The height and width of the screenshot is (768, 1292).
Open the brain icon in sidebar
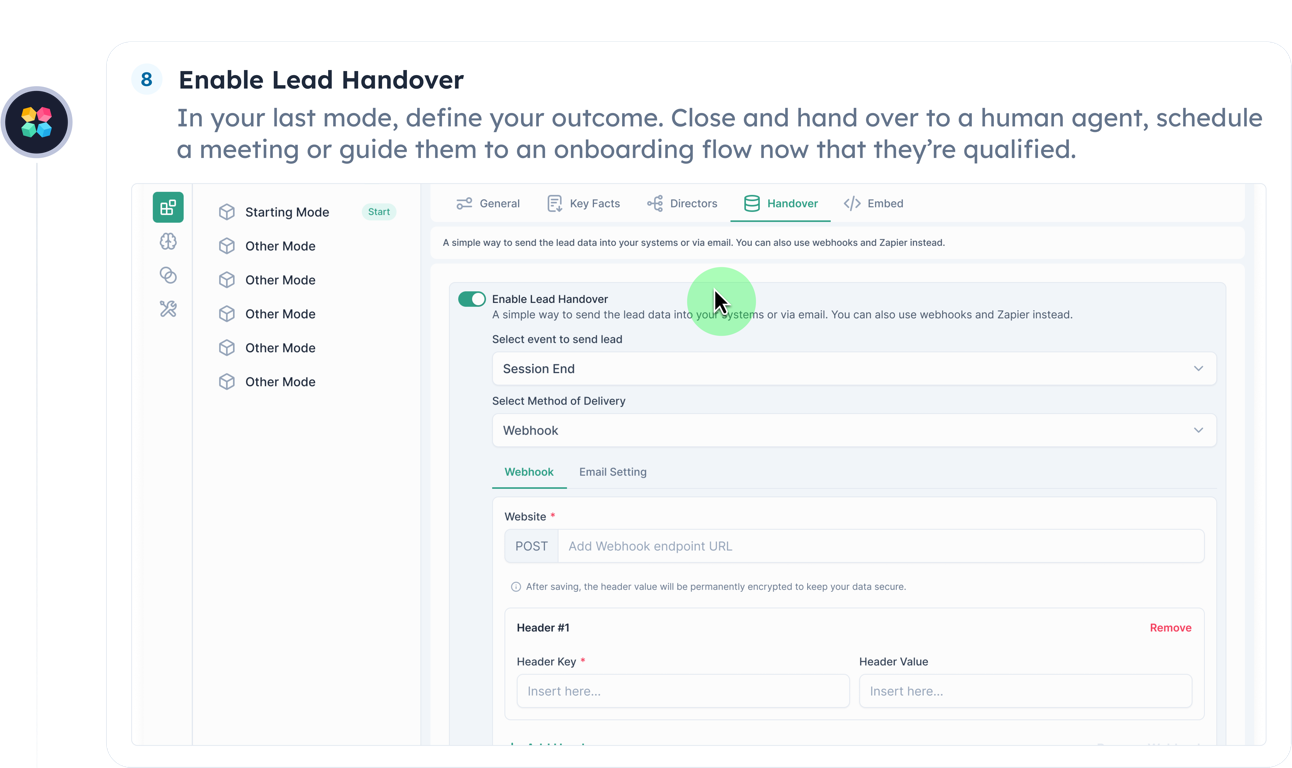168,241
